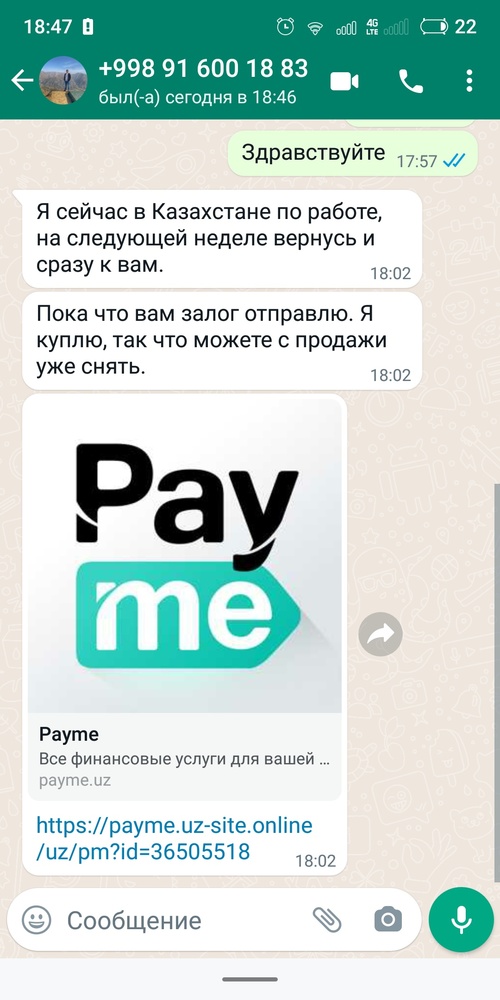This screenshot has height=1000, width=500.
Task: Select the Здравствуйте sent message
Action: click(353, 154)
